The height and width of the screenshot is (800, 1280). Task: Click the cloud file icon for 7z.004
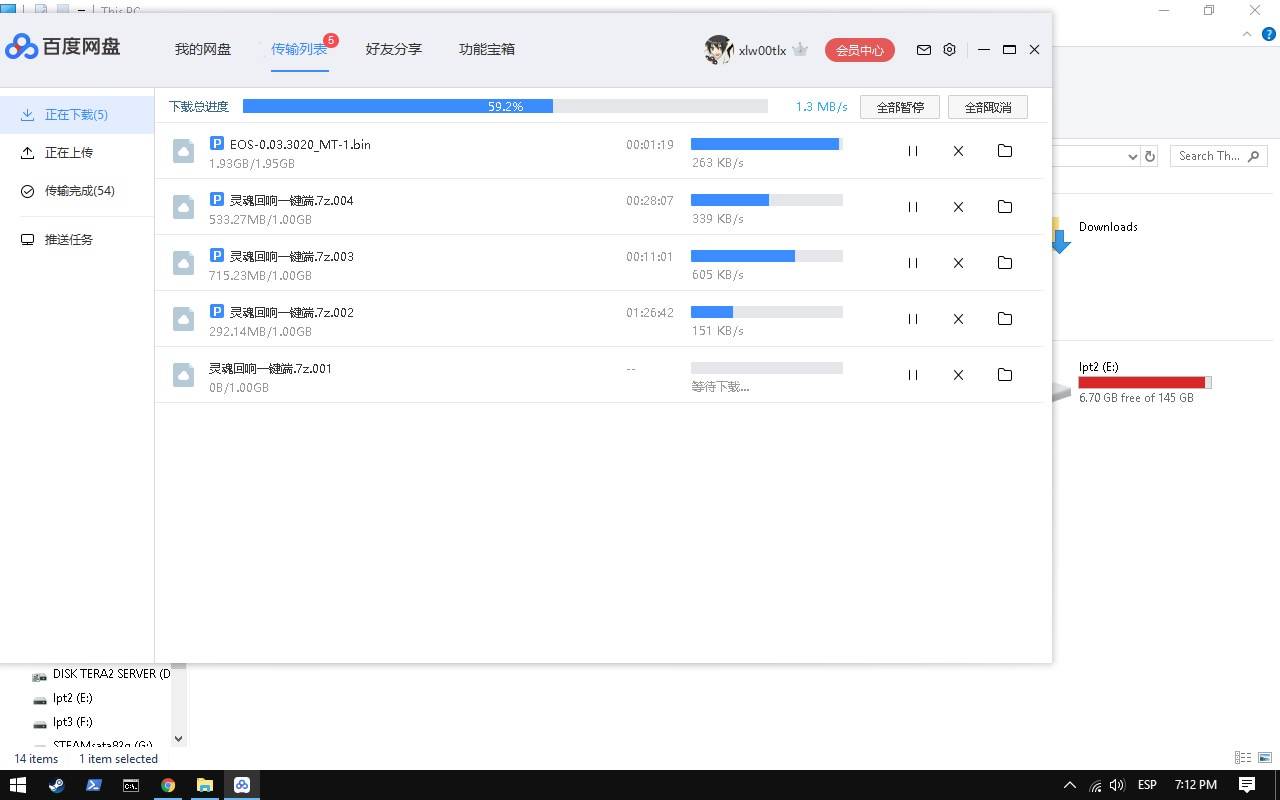tap(183, 207)
